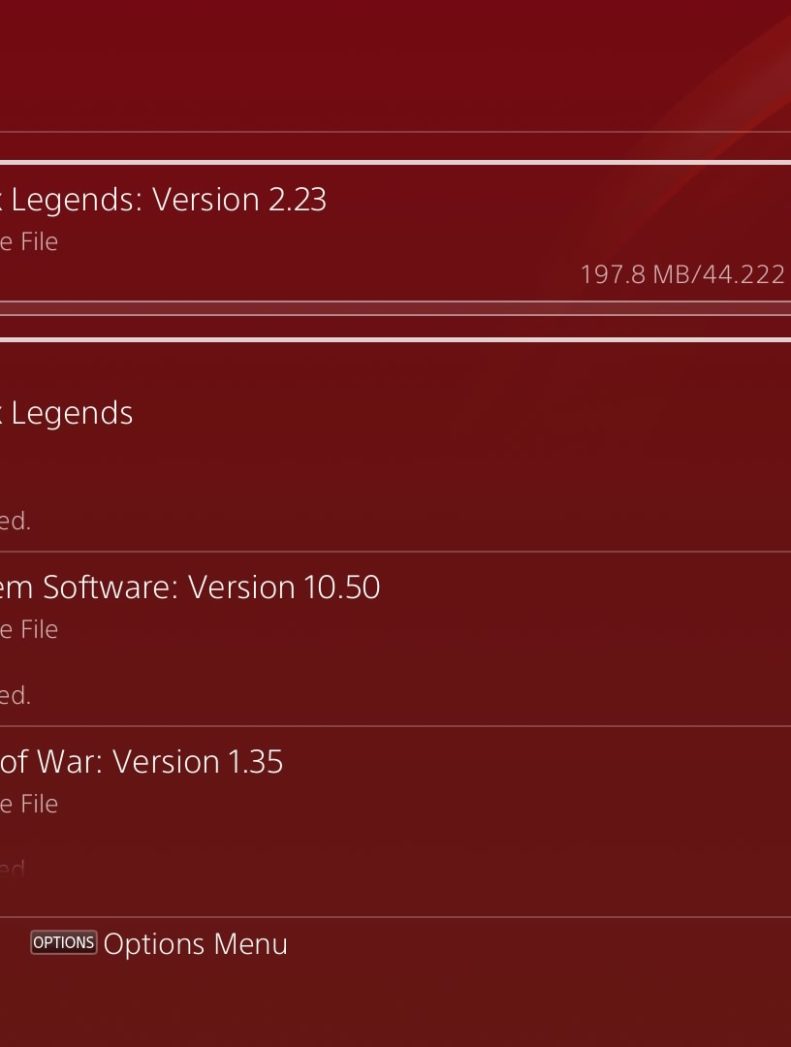791x1047 pixels.
Task: Open the Options Menu label
Action: (x=195, y=944)
